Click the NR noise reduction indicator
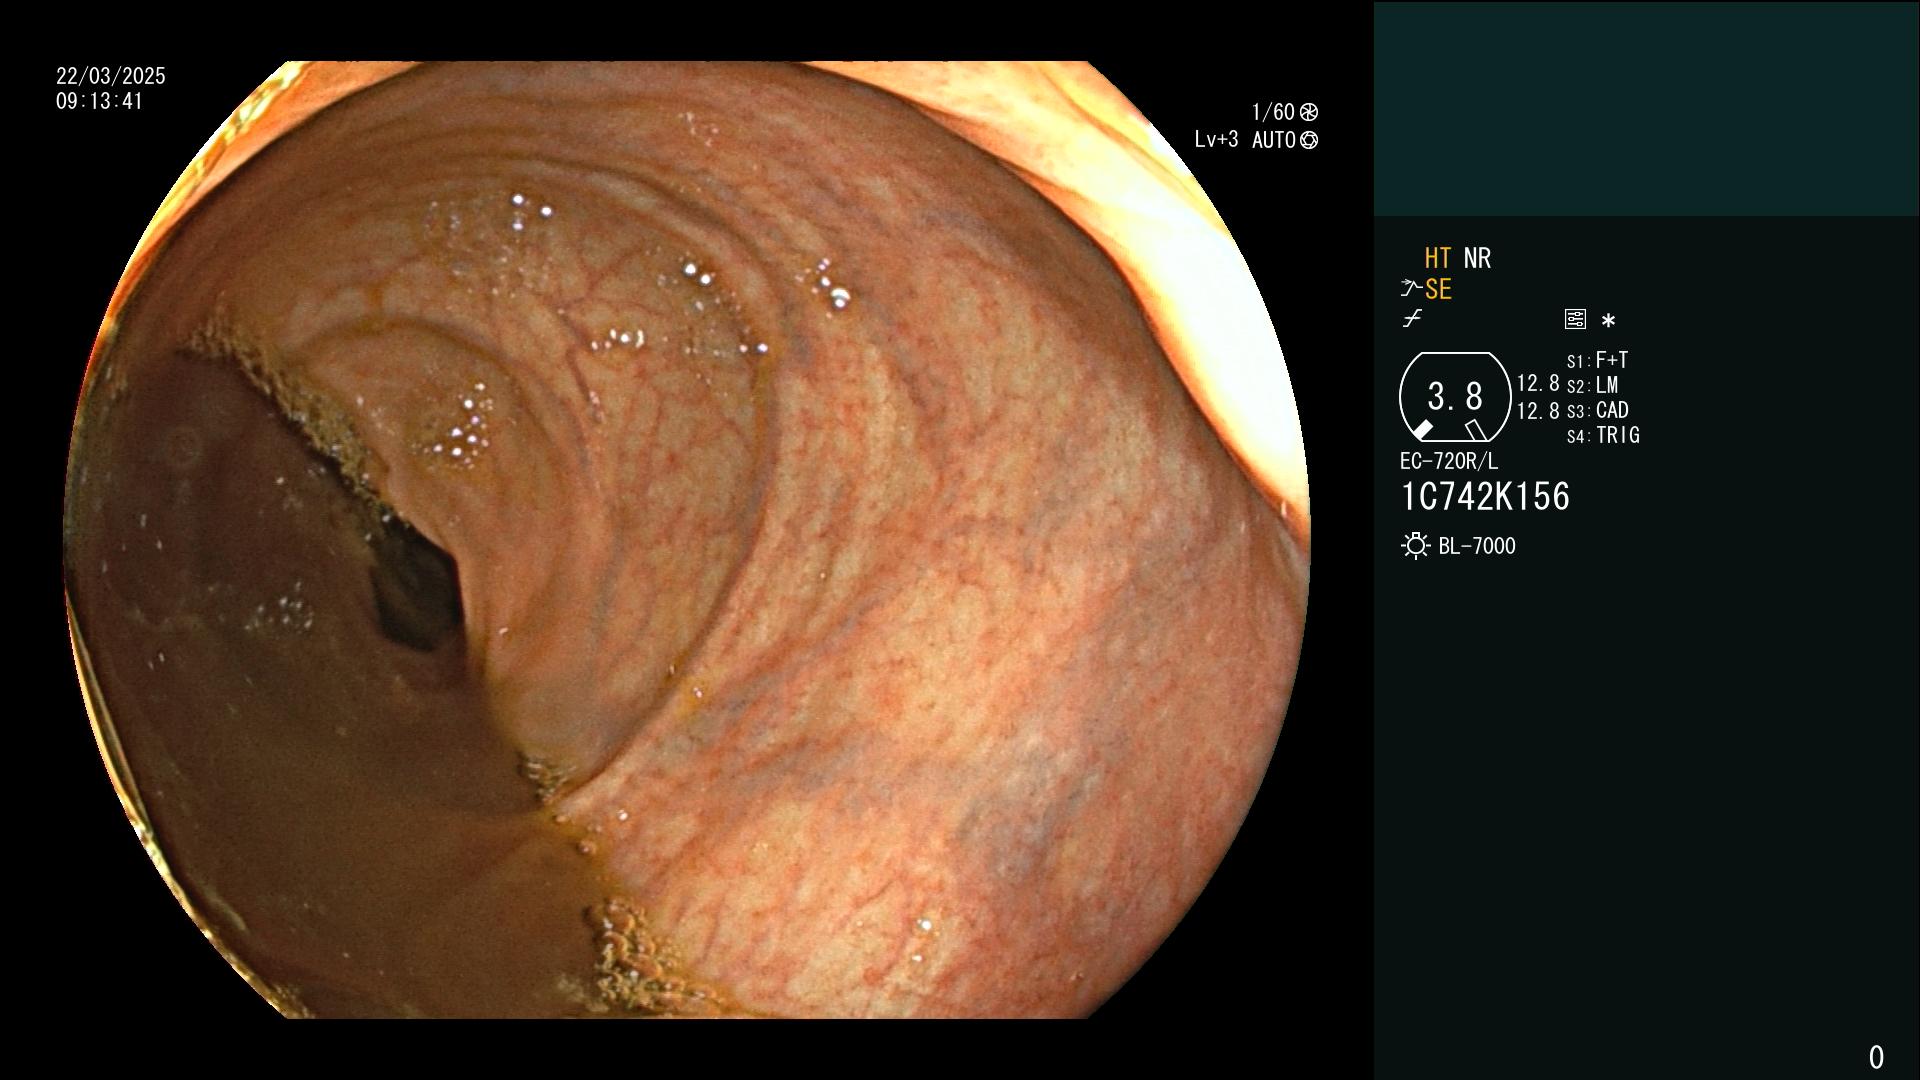The width and height of the screenshot is (1920, 1080). tap(1477, 259)
